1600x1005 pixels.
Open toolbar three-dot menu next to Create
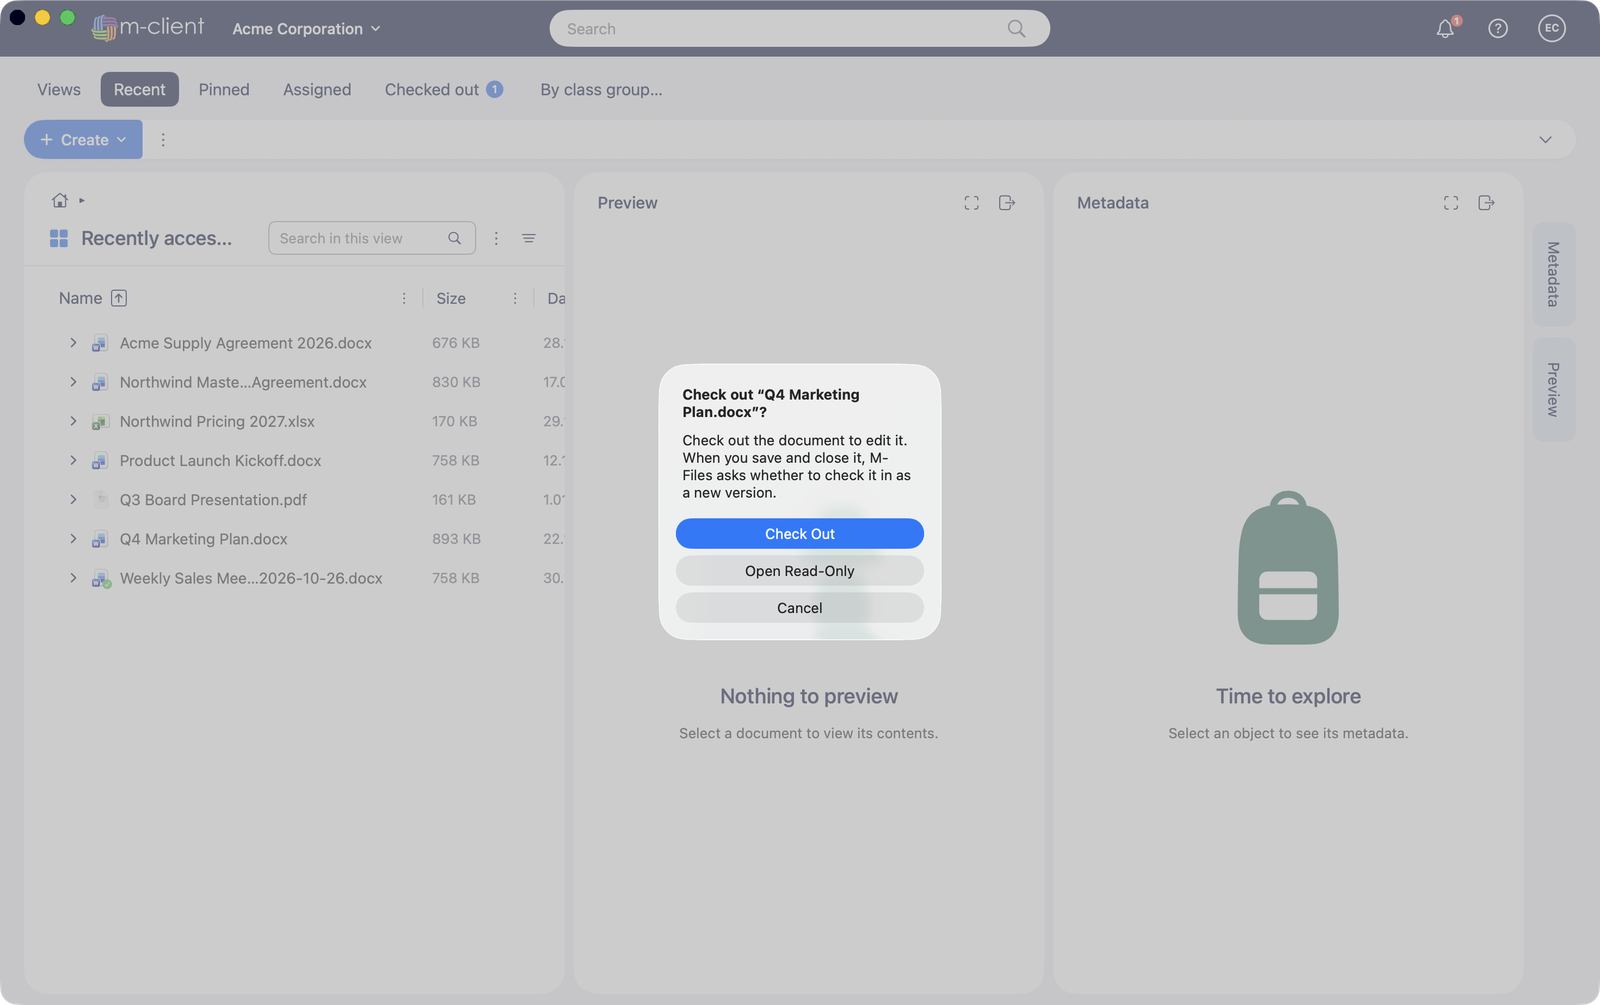[x=163, y=140]
